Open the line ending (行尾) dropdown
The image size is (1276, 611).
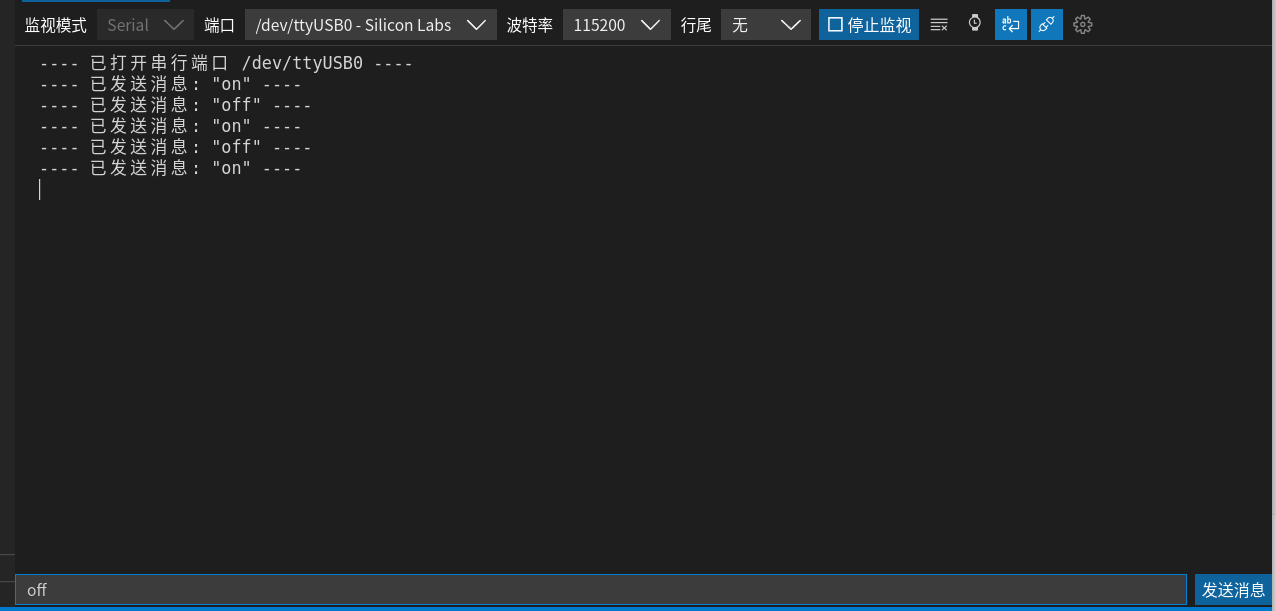(x=765, y=25)
